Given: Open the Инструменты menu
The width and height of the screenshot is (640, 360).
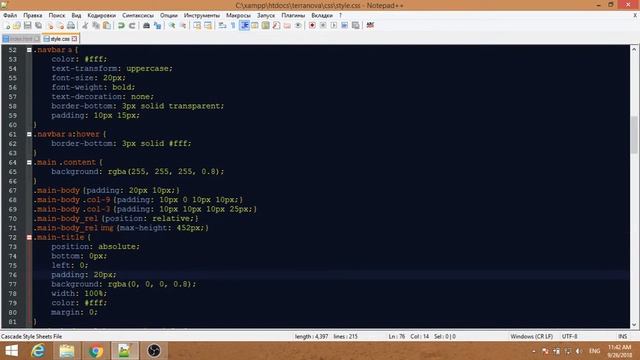Looking at the screenshot, I should click(202, 15).
